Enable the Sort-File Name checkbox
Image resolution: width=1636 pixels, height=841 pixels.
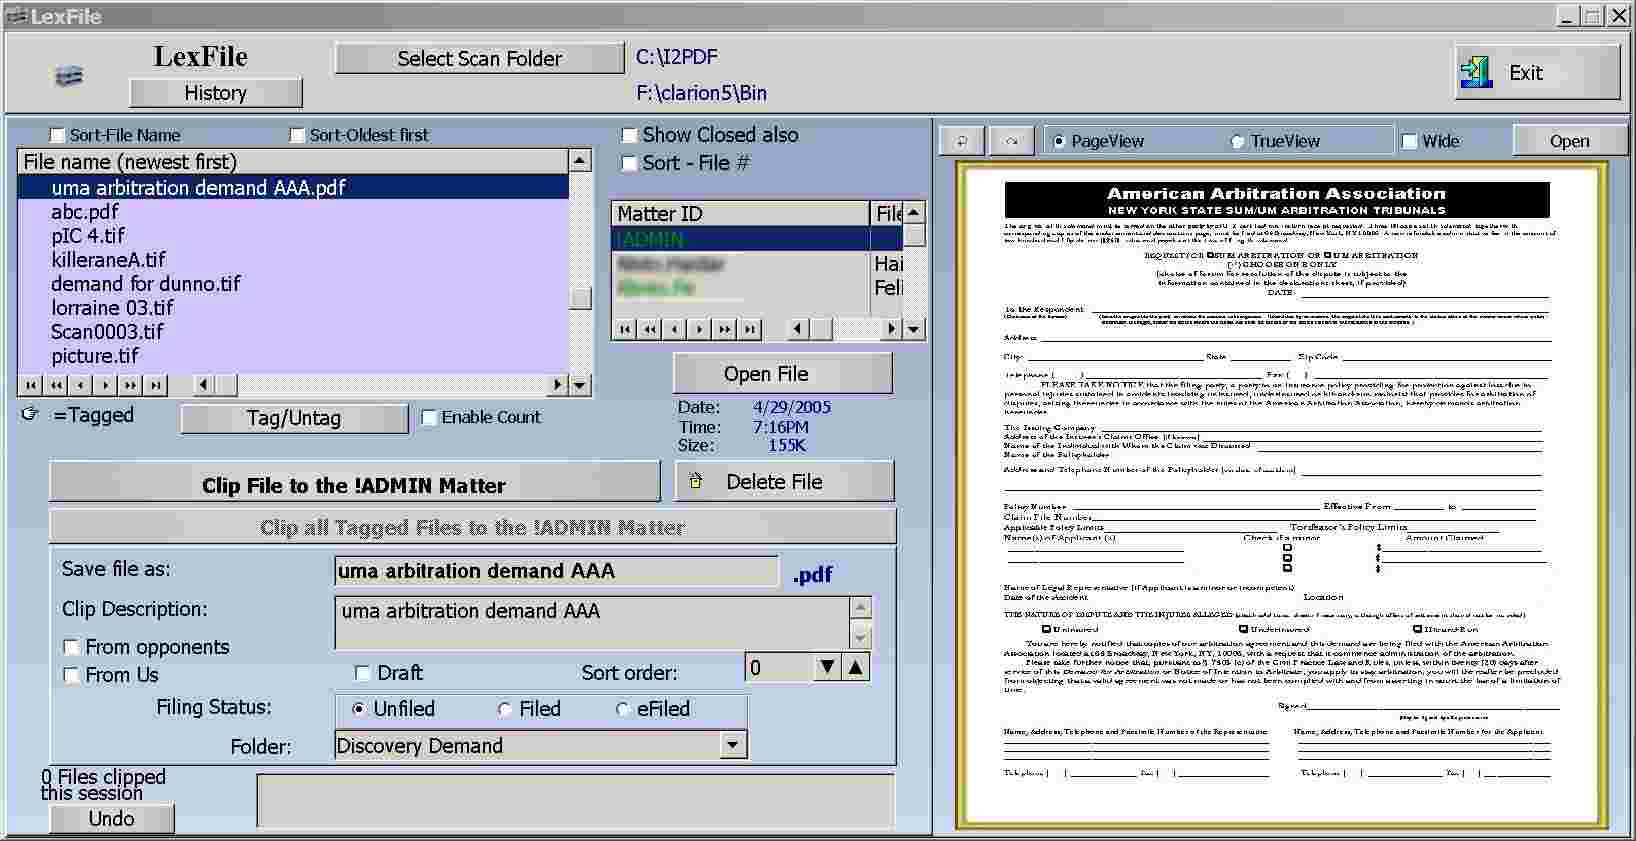pos(58,135)
